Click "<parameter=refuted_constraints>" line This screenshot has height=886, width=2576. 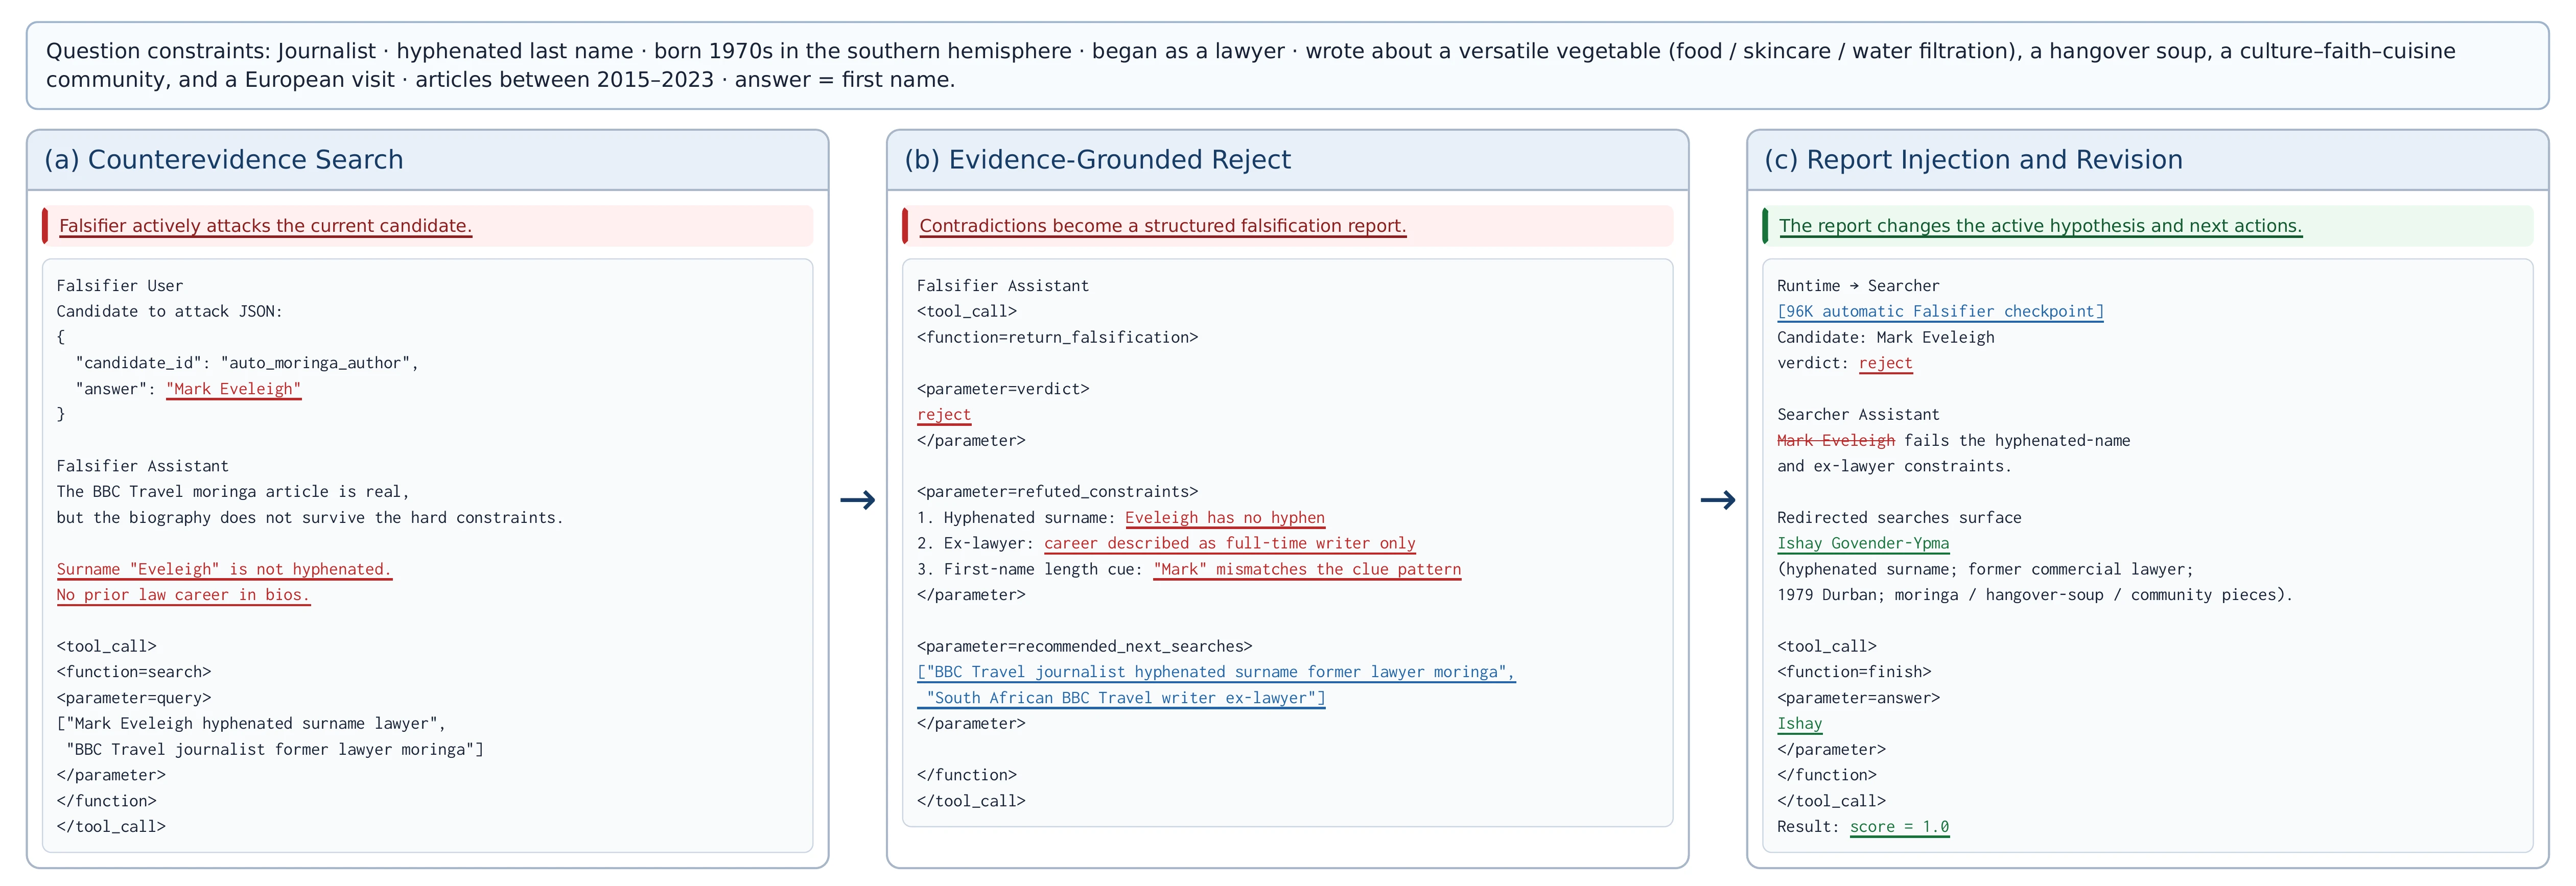[x=1057, y=492]
